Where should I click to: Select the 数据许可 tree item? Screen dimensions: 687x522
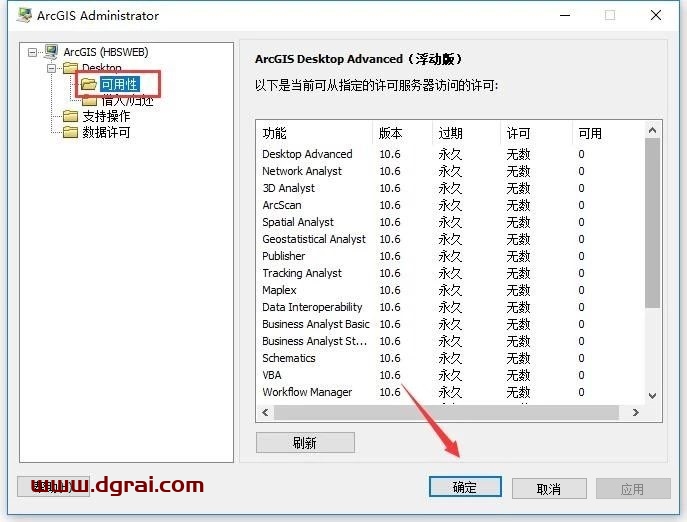pyautogui.click(x=106, y=132)
